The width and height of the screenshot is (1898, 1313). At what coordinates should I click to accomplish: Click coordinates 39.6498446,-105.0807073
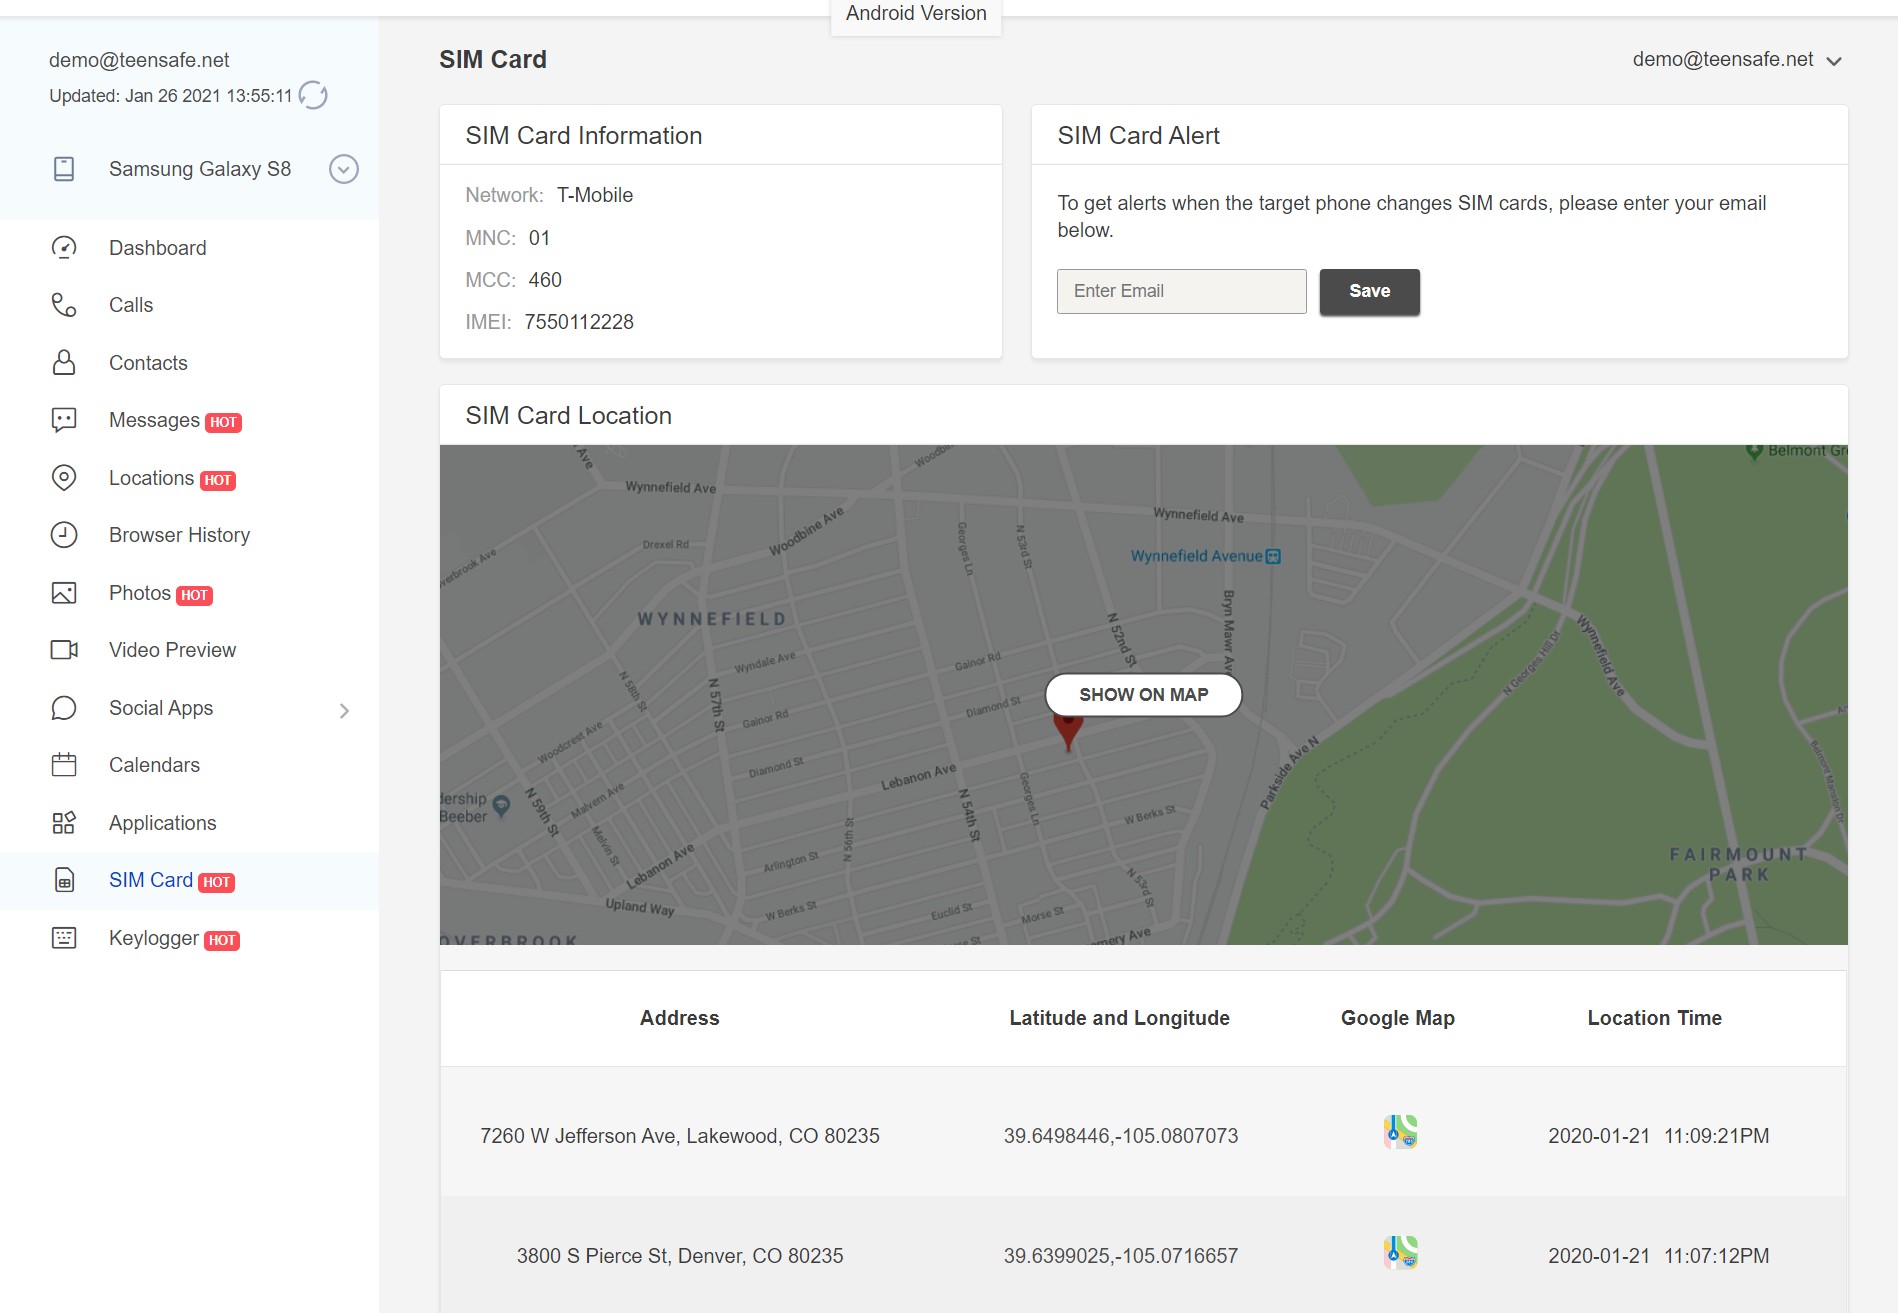1121,1136
